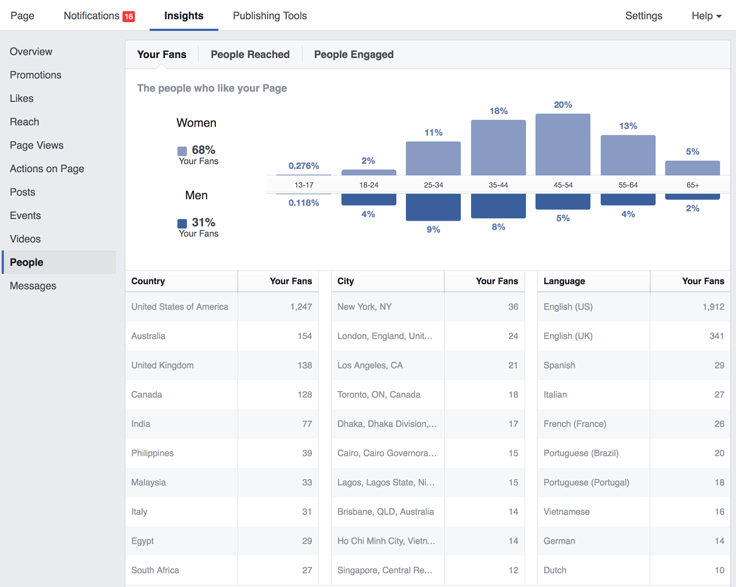Switch to People Reached tab

point(250,54)
